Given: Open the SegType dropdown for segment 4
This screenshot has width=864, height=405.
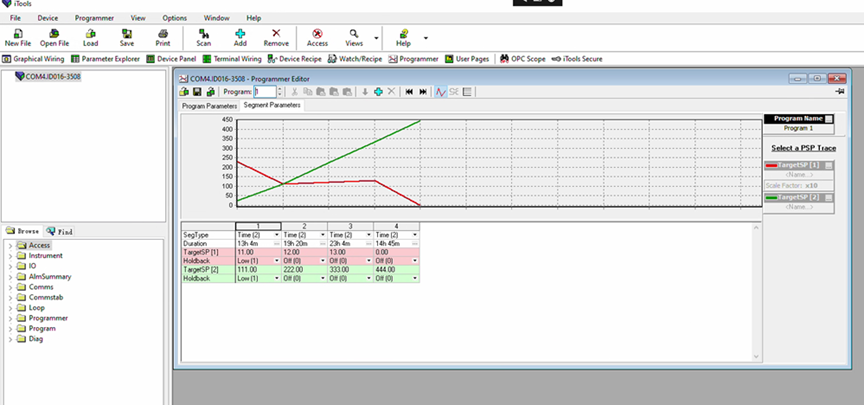Looking at the screenshot, I should (415, 235).
